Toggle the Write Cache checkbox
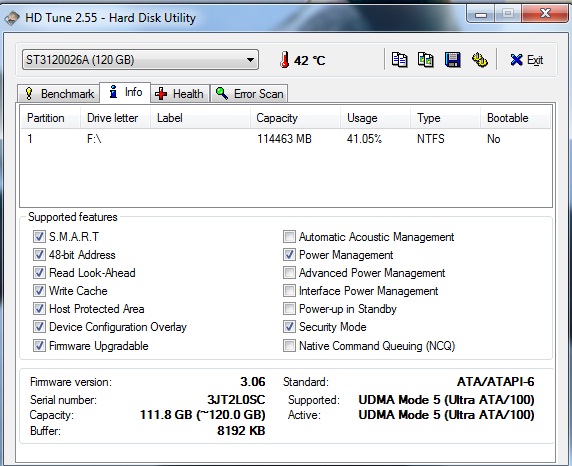Image resolution: width=572 pixels, height=466 pixels. pyautogui.click(x=39, y=290)
